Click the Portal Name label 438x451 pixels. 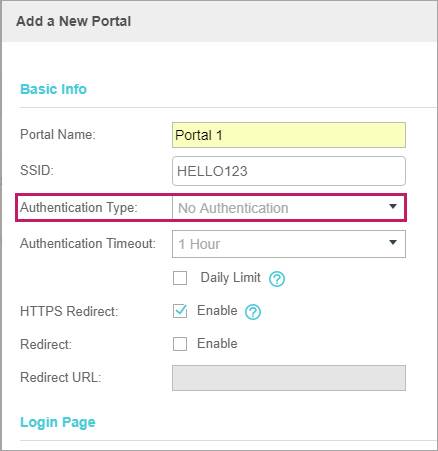[58, 135]
